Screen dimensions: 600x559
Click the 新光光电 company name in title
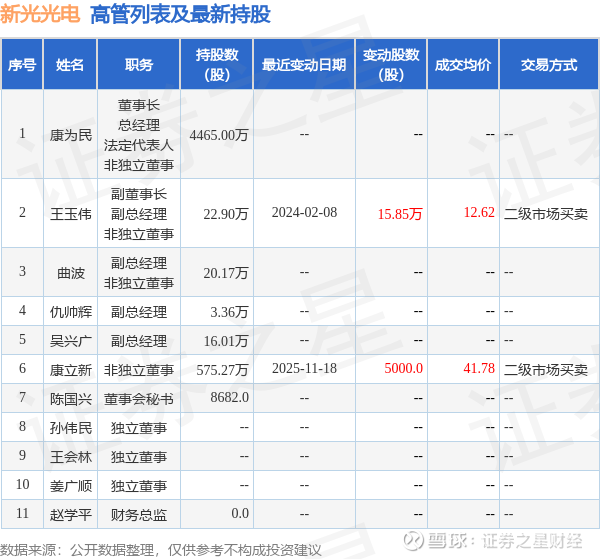tap(40, 15)
